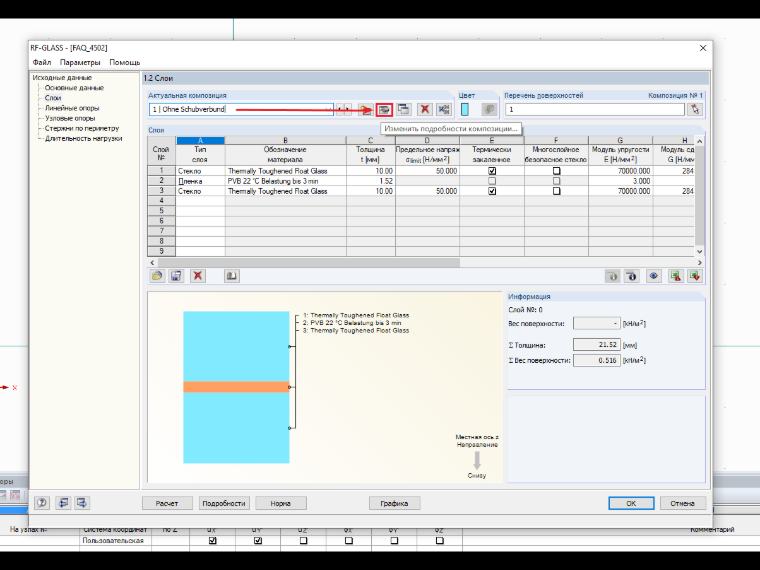Screen dimensions: 760x570
Task: Click the pick surfaces cursor icon
Action: 695,110
